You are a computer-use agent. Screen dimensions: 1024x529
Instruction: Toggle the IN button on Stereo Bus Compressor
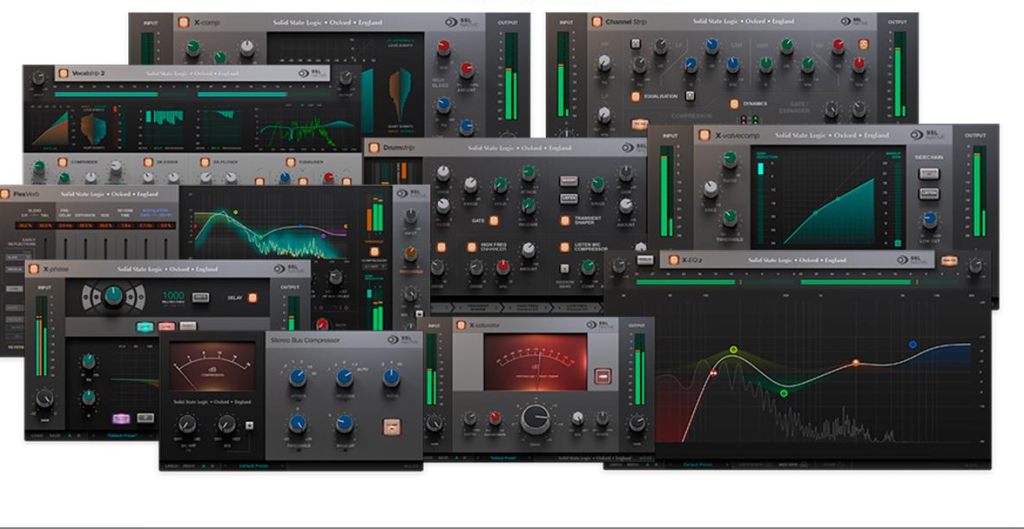point(392,427)
